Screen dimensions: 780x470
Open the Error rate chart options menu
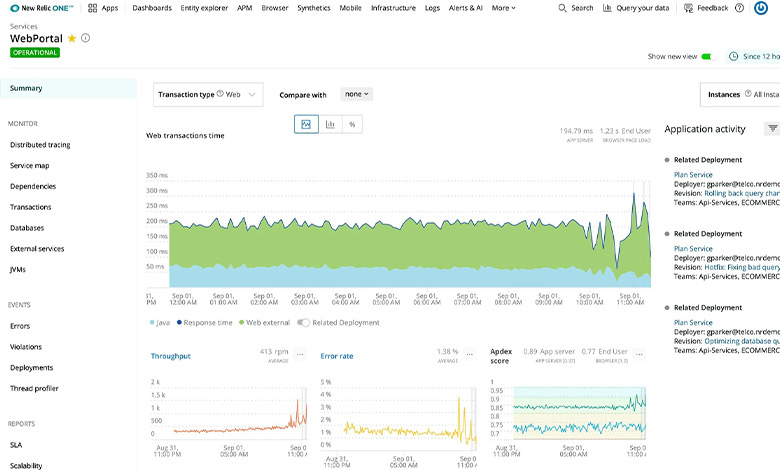pos(470,355)
